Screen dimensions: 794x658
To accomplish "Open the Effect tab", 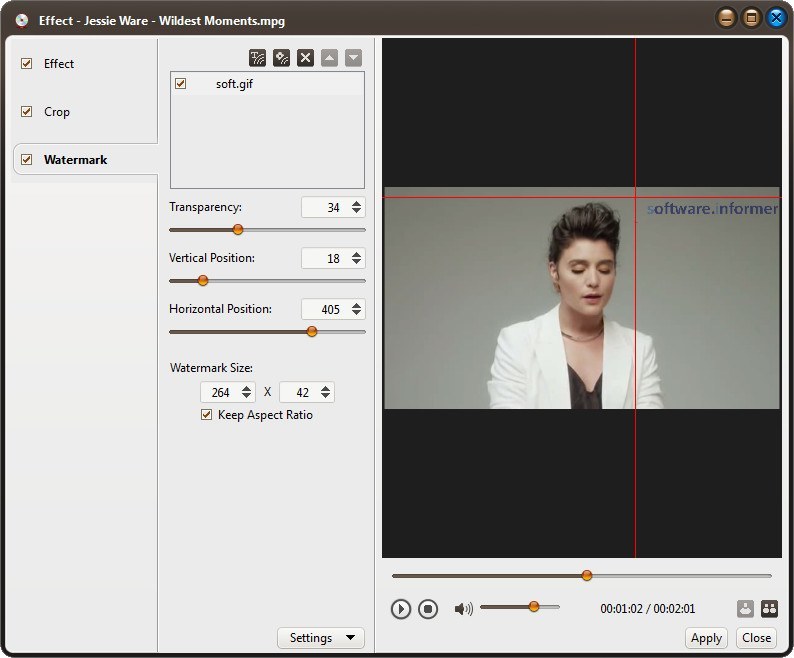I will click(59, 64).
